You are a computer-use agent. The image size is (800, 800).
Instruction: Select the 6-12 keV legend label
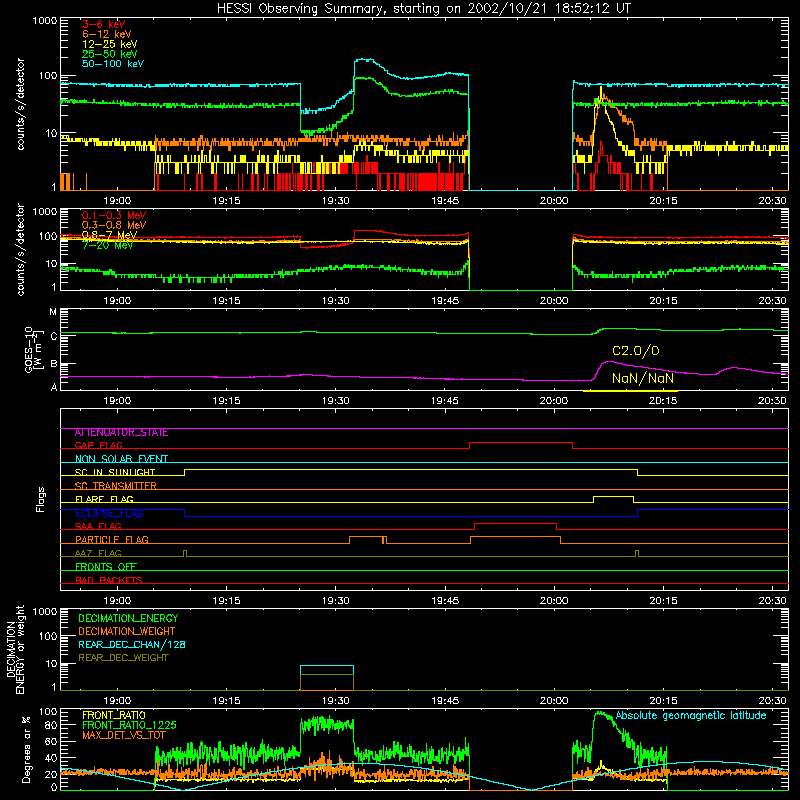[107, 34]
